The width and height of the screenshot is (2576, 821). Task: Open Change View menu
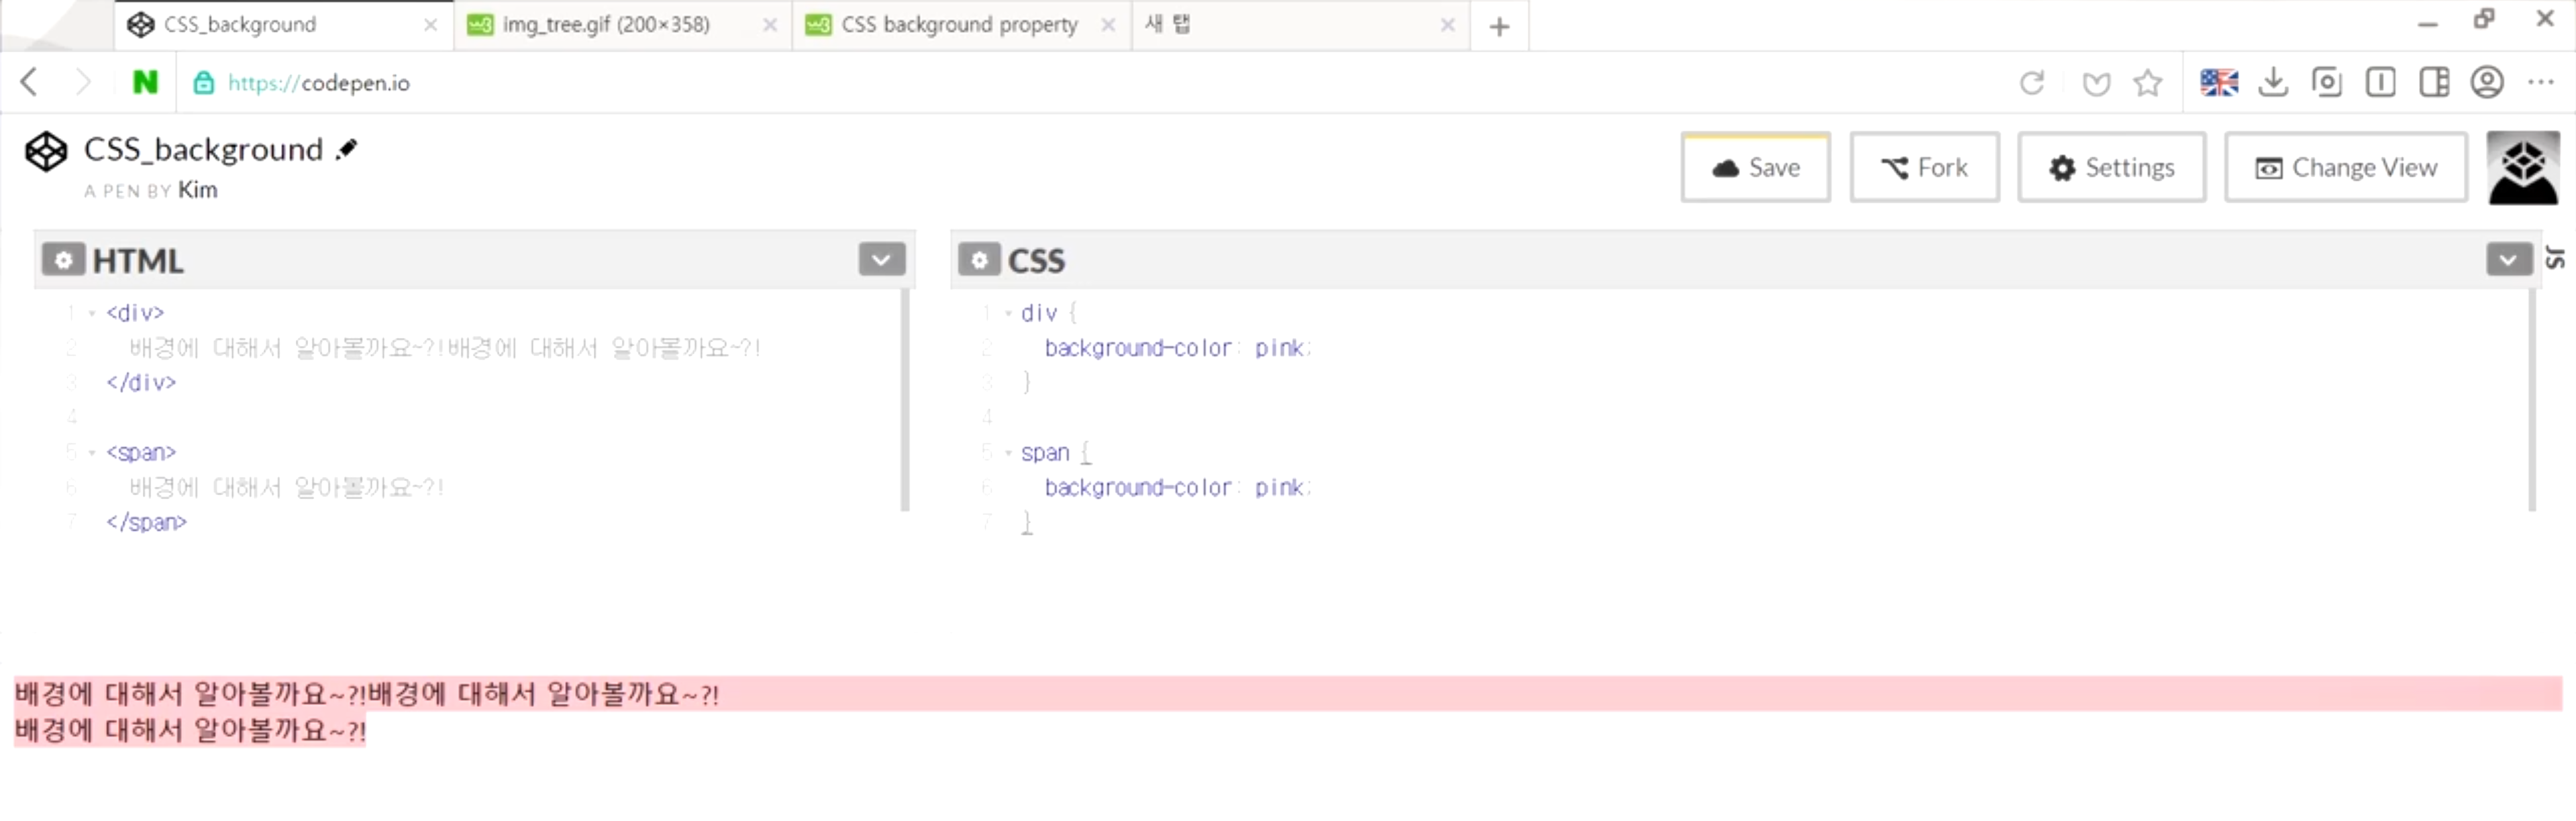[2345, 167]
